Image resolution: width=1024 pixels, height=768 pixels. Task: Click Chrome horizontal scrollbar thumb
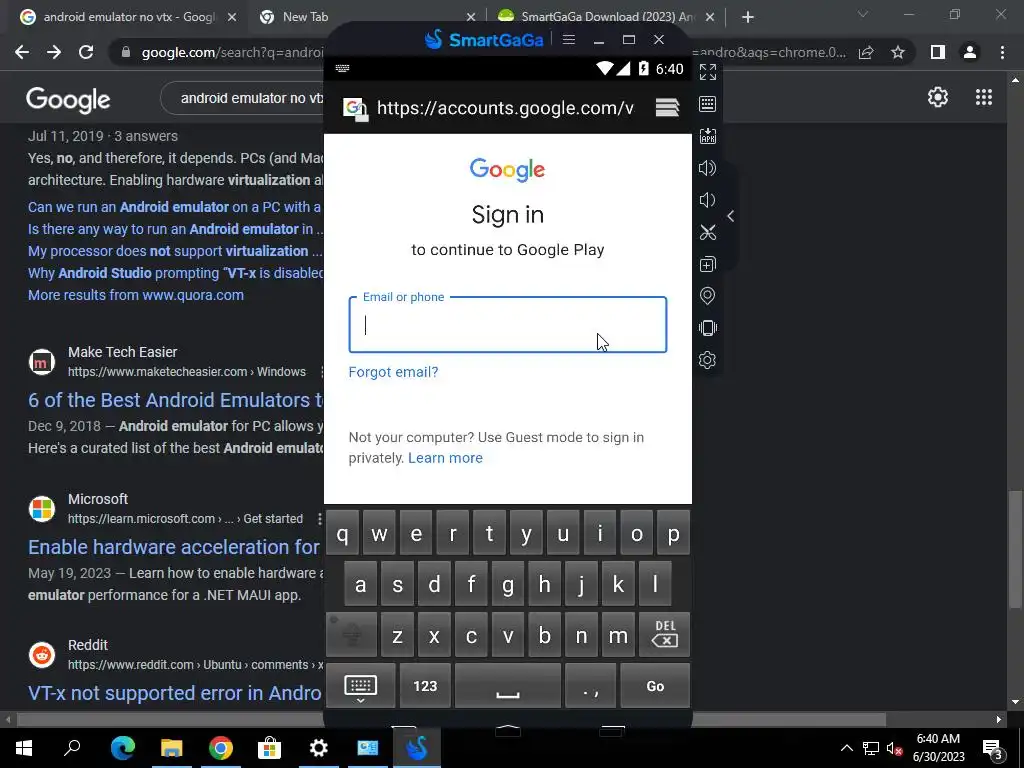(x=451, y=720)
